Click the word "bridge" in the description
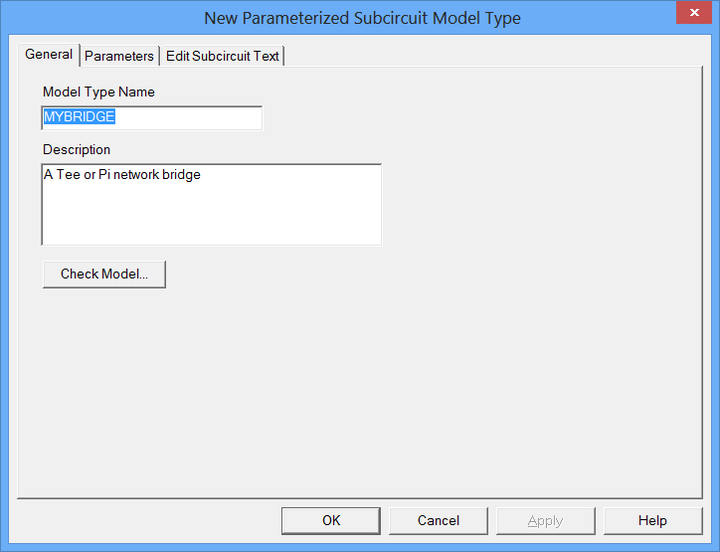This screenshot has height=552, width=720. point(181,174)
